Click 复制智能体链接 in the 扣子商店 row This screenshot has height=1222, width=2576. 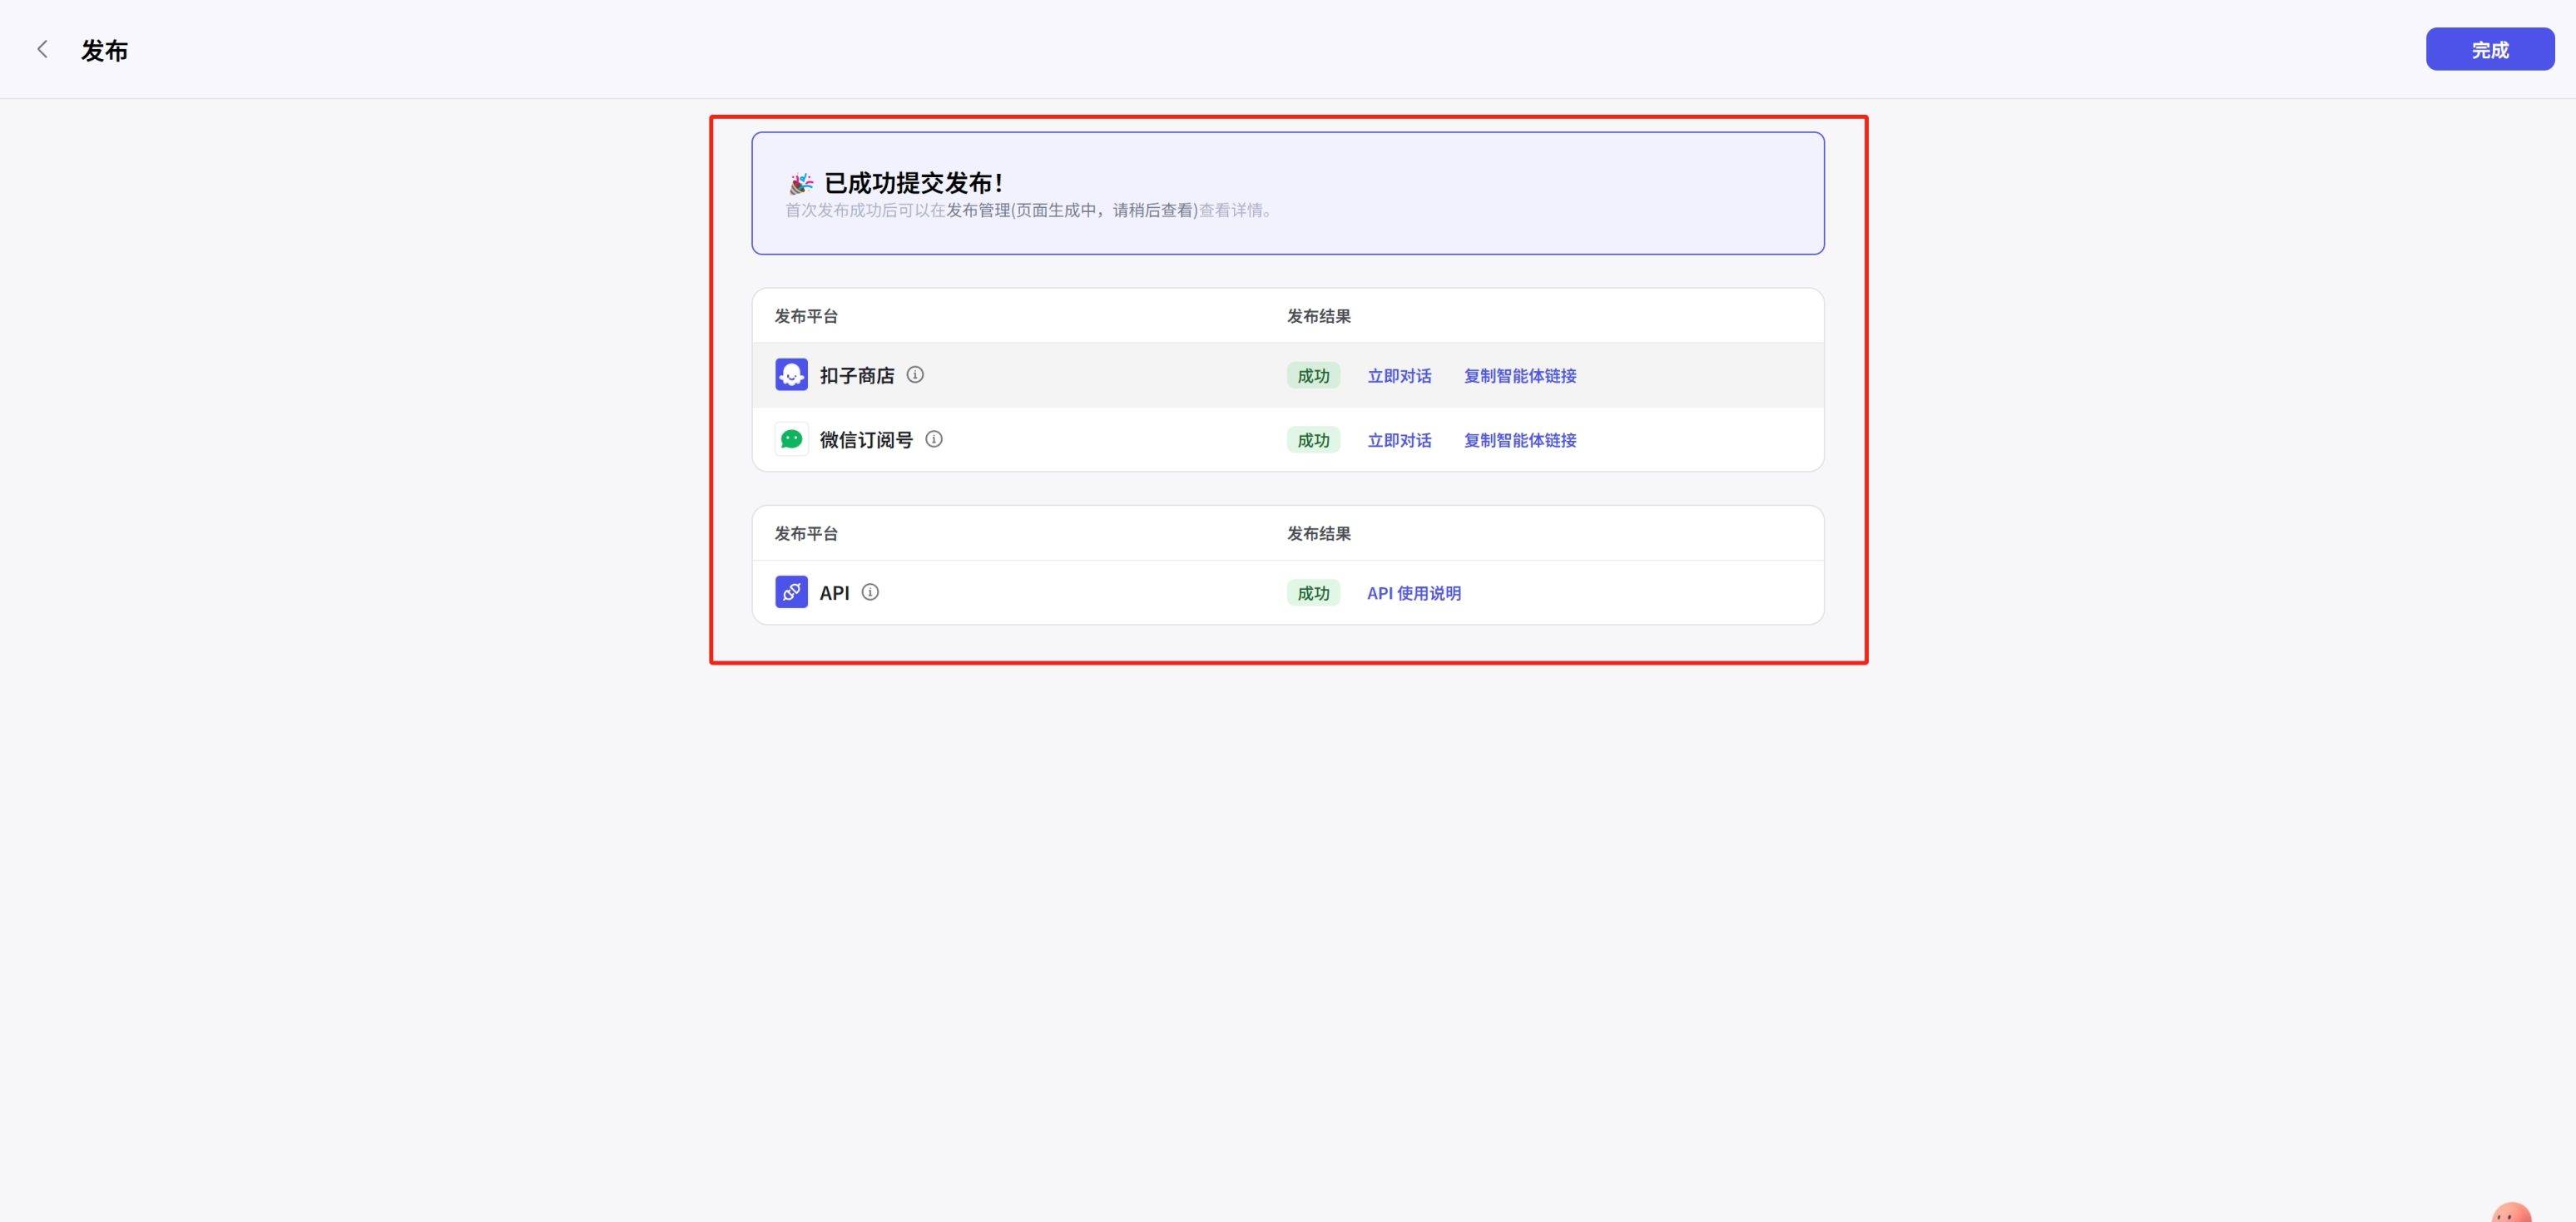1520,376
